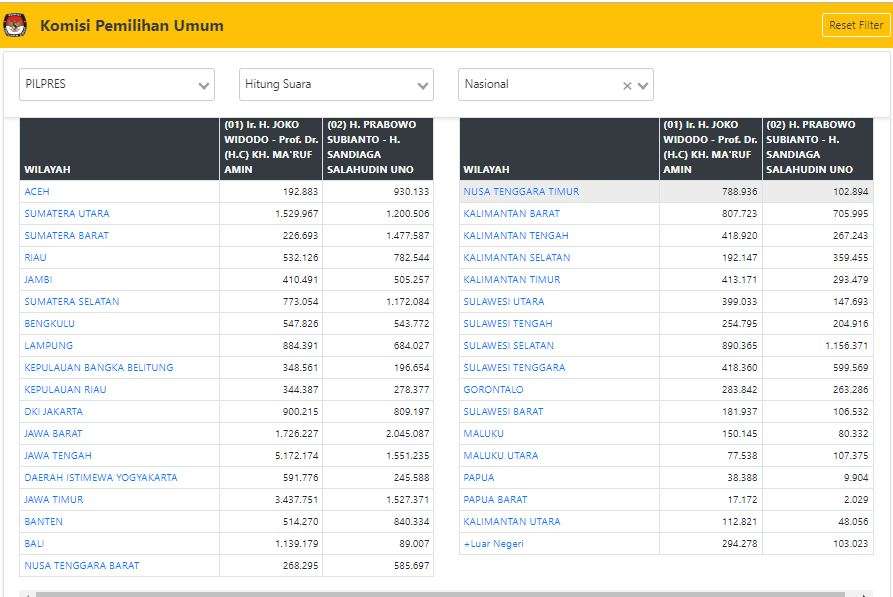Select the MALUKU link
The height and width of the screenshot is (597, 893).
point(484,434)
